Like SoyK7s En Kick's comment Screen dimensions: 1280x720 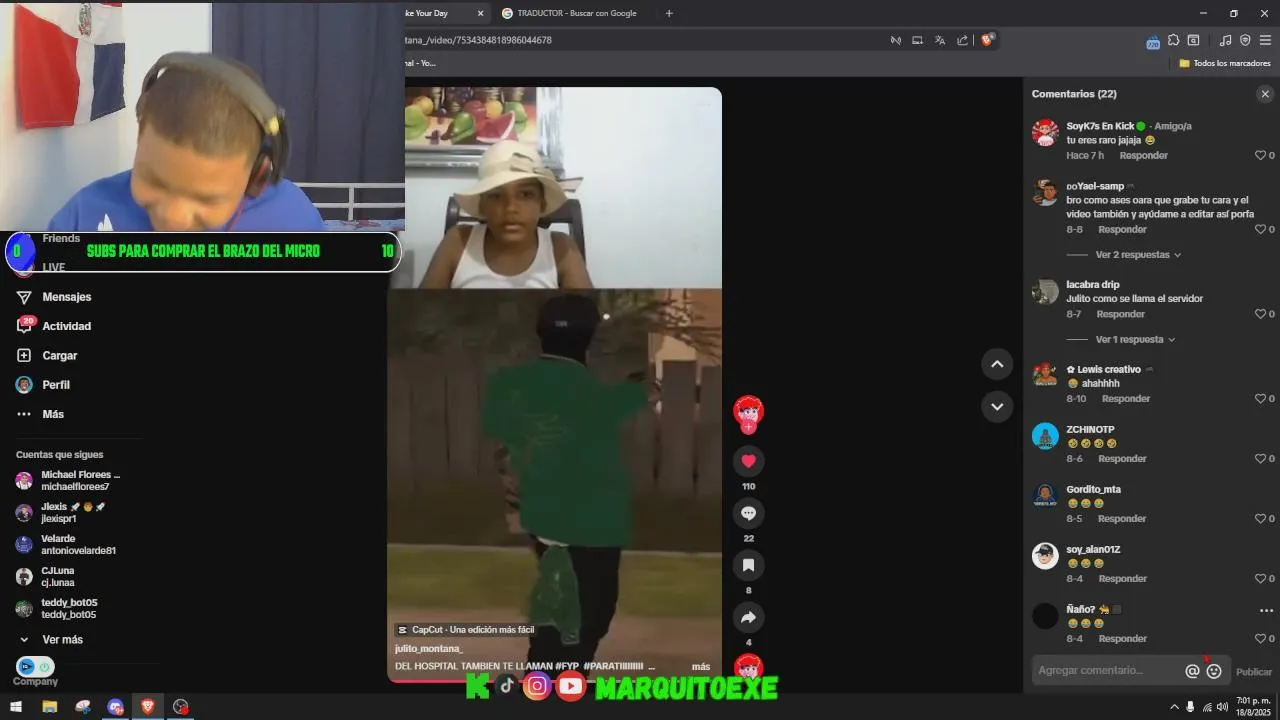[1261, 155]
